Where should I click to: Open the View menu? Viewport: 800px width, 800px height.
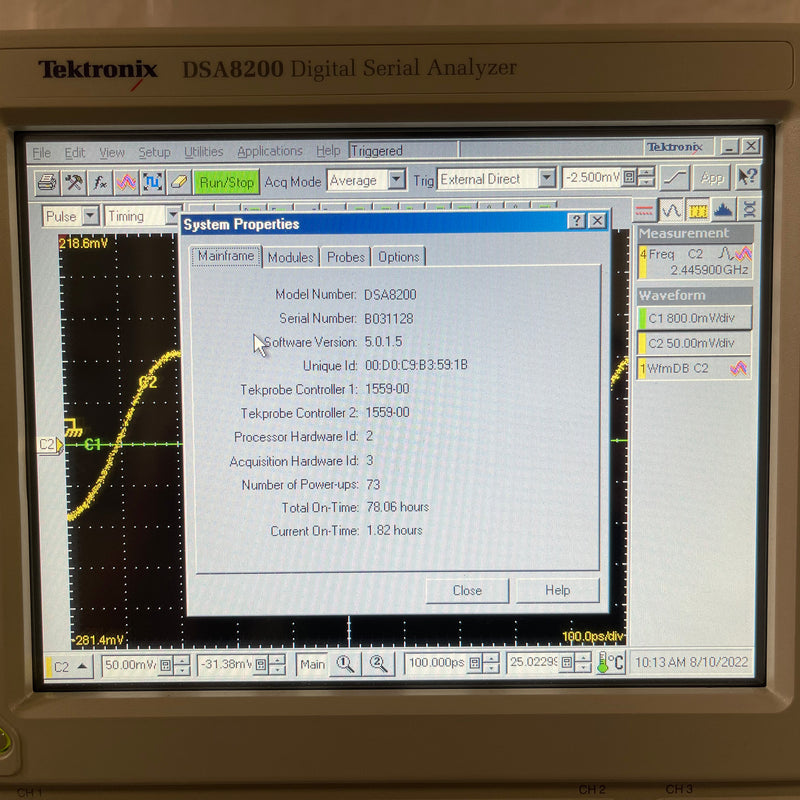[112, 153]
